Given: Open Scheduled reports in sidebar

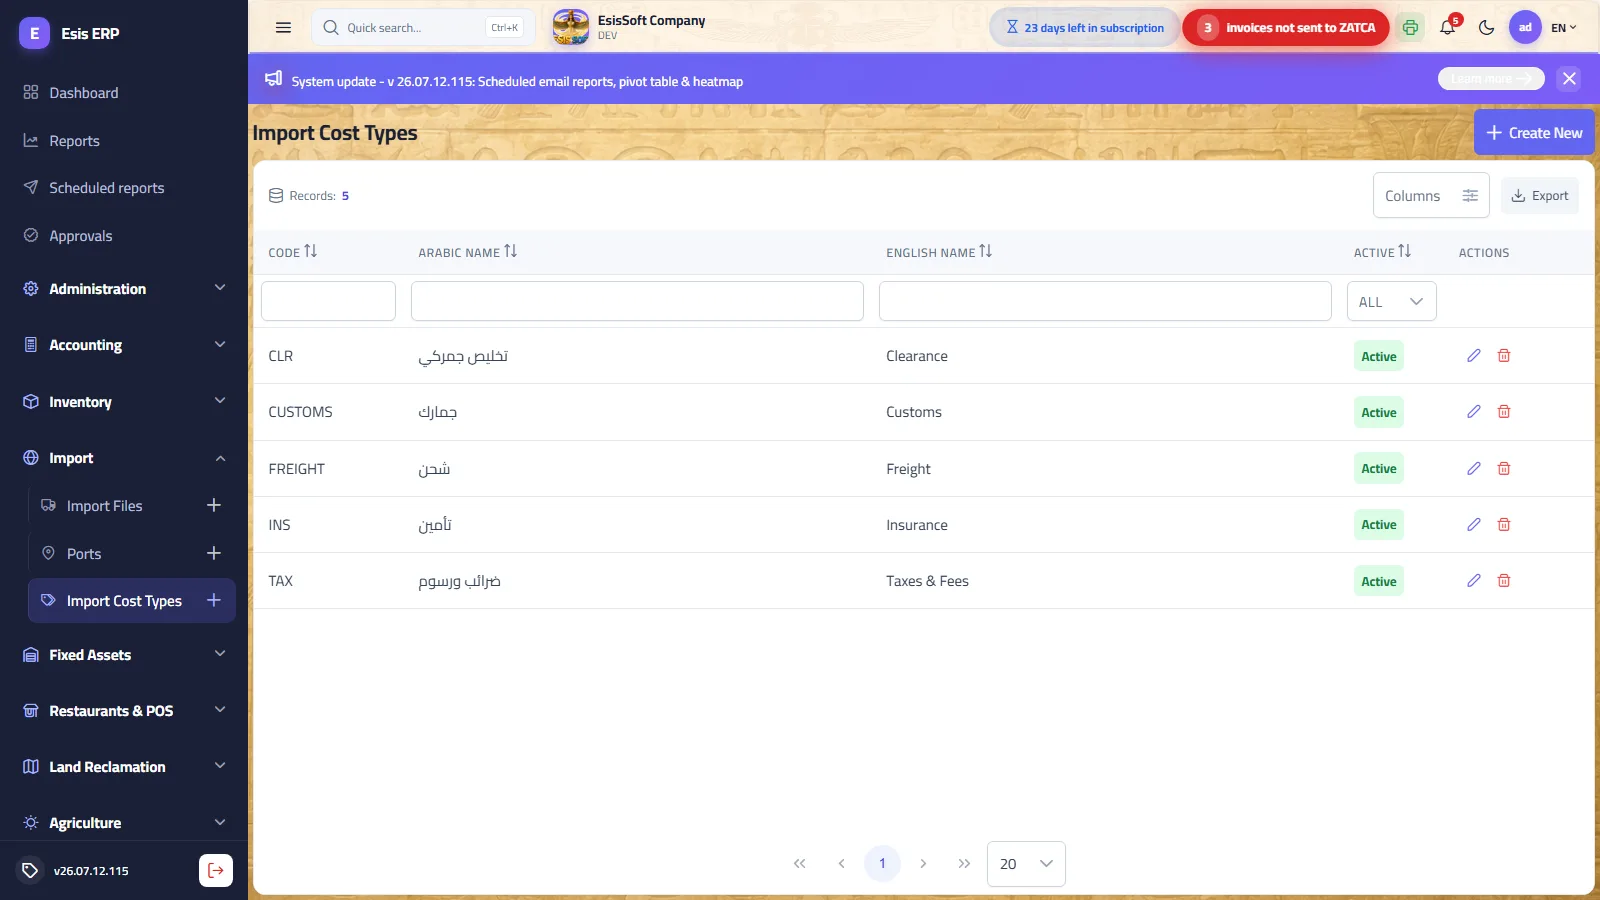Looking at the screenshot, I should [106, 188].
